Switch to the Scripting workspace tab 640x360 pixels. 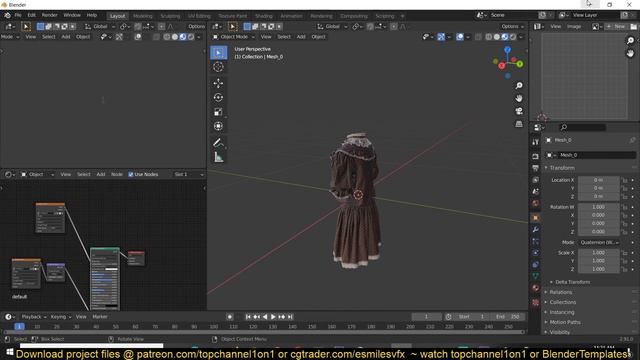pos(384,16)
